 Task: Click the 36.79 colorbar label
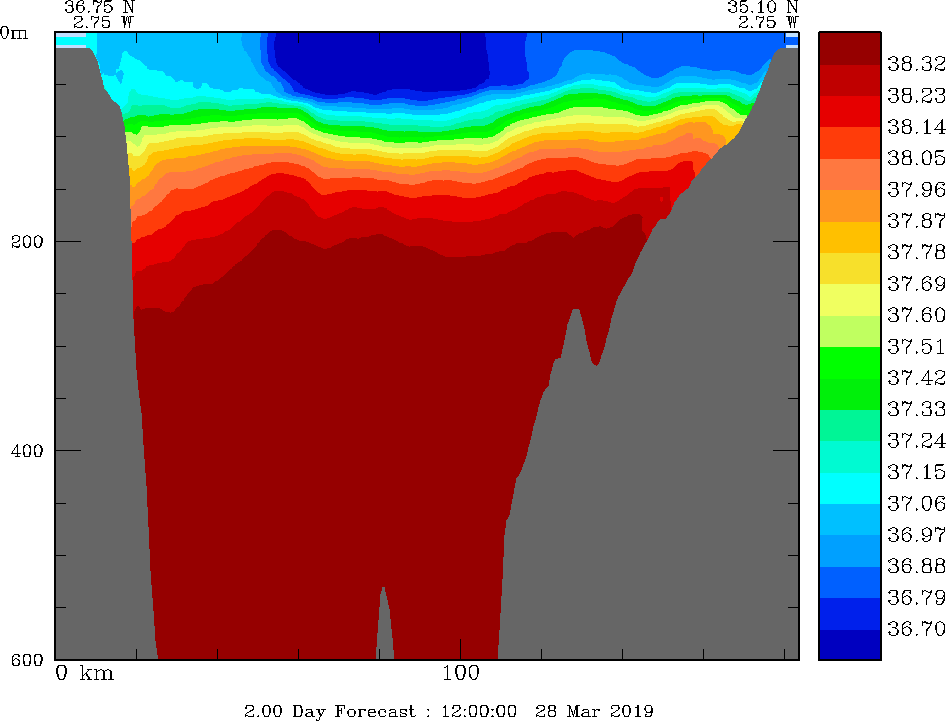(x=915, y=597)
